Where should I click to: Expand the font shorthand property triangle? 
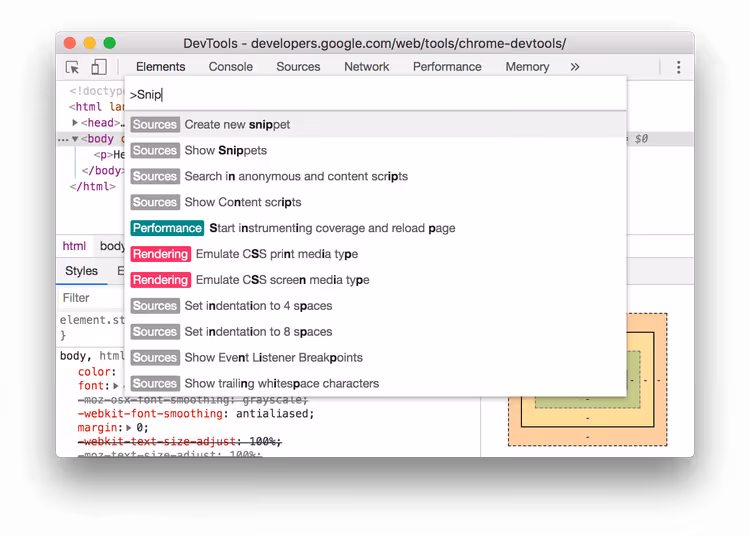pyautogui.click(x=115, y=386)
